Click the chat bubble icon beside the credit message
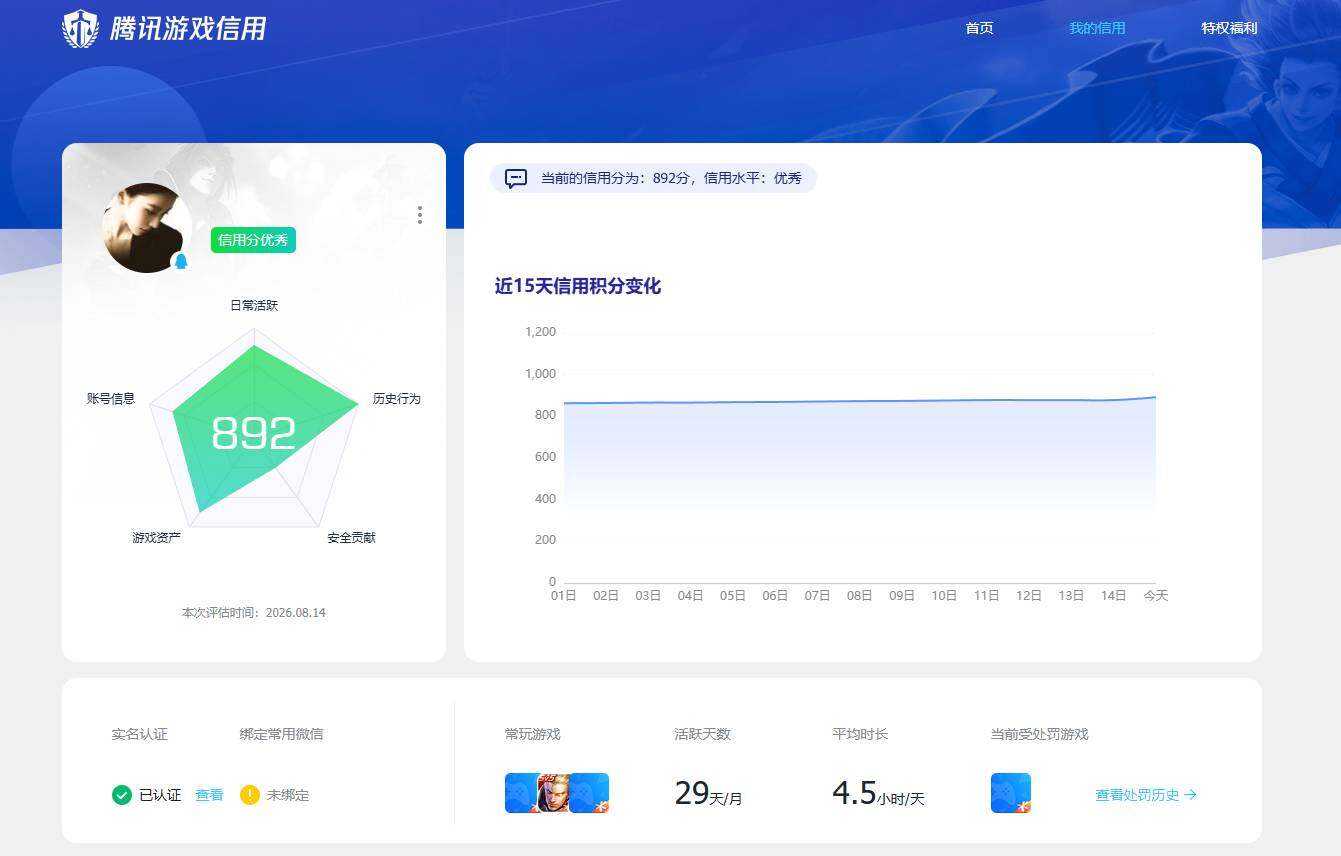The image size is (1341, 856). click(x=516, y=179)
